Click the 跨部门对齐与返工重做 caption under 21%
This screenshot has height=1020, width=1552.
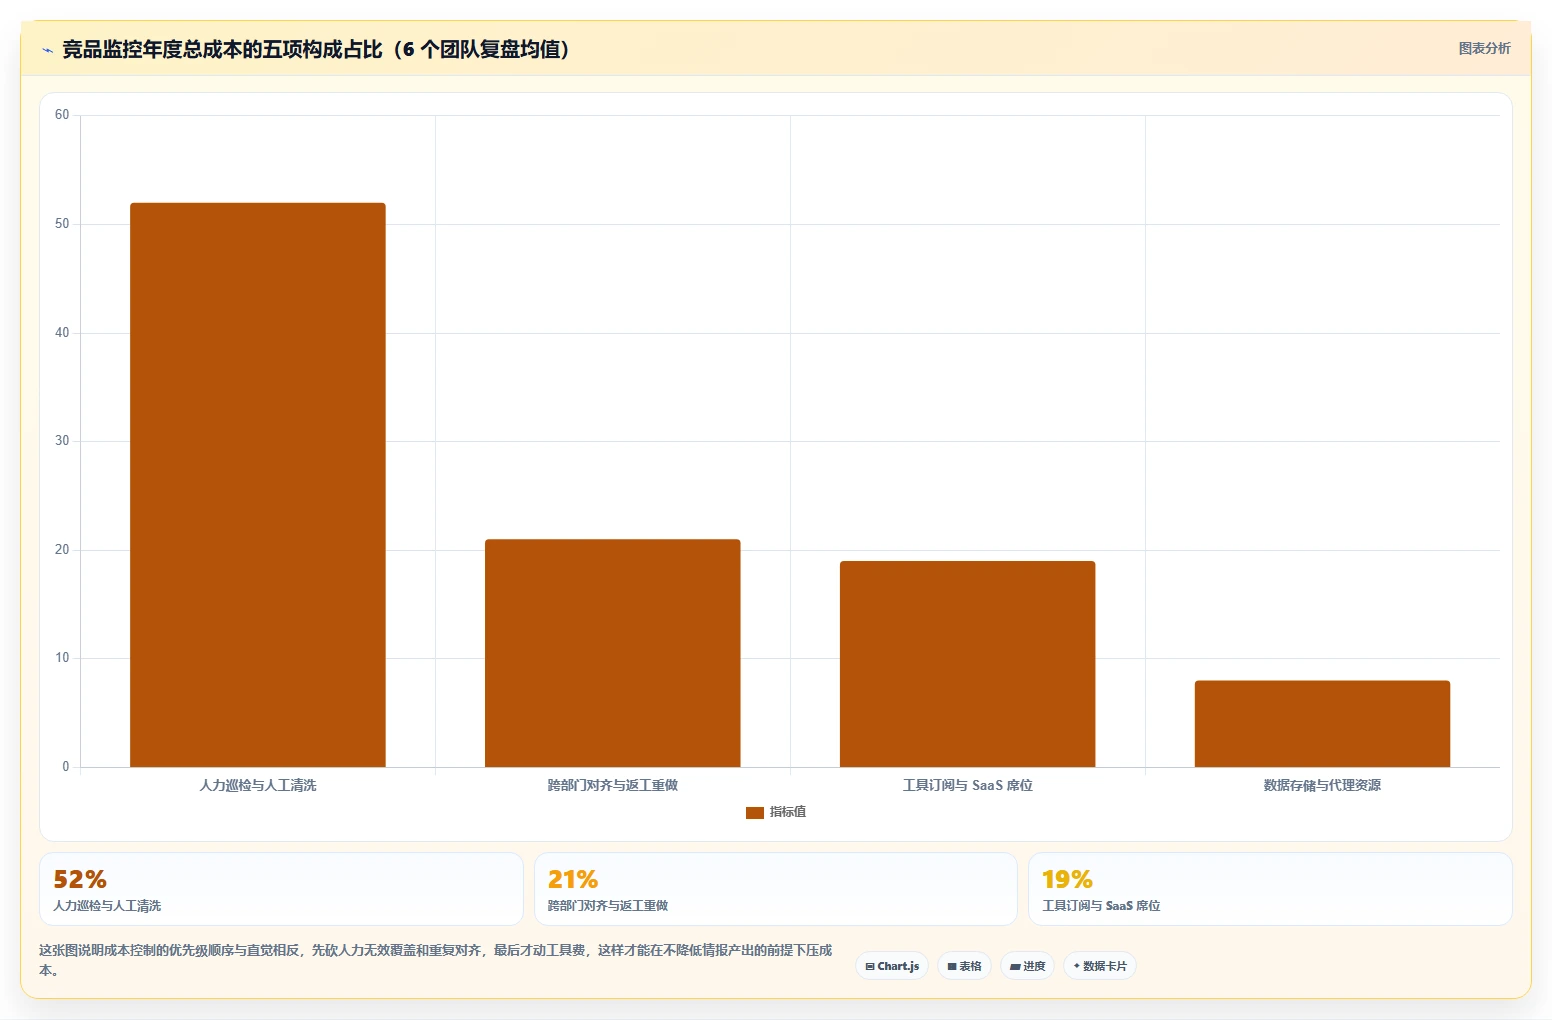608,906
